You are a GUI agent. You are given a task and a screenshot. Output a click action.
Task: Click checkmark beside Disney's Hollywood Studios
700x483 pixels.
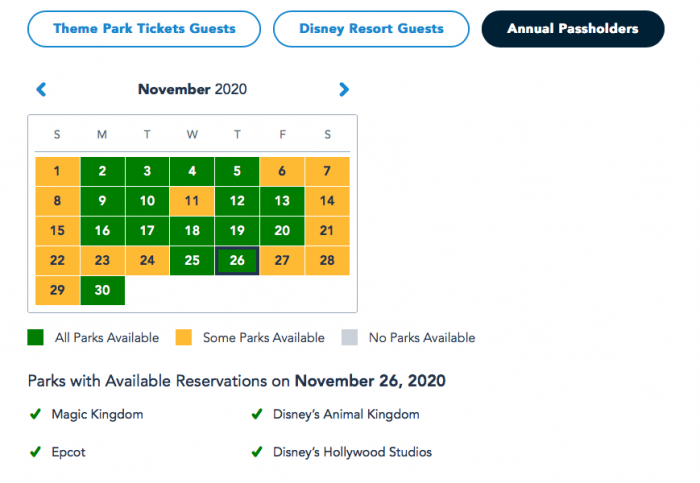[x=258, y=452]
